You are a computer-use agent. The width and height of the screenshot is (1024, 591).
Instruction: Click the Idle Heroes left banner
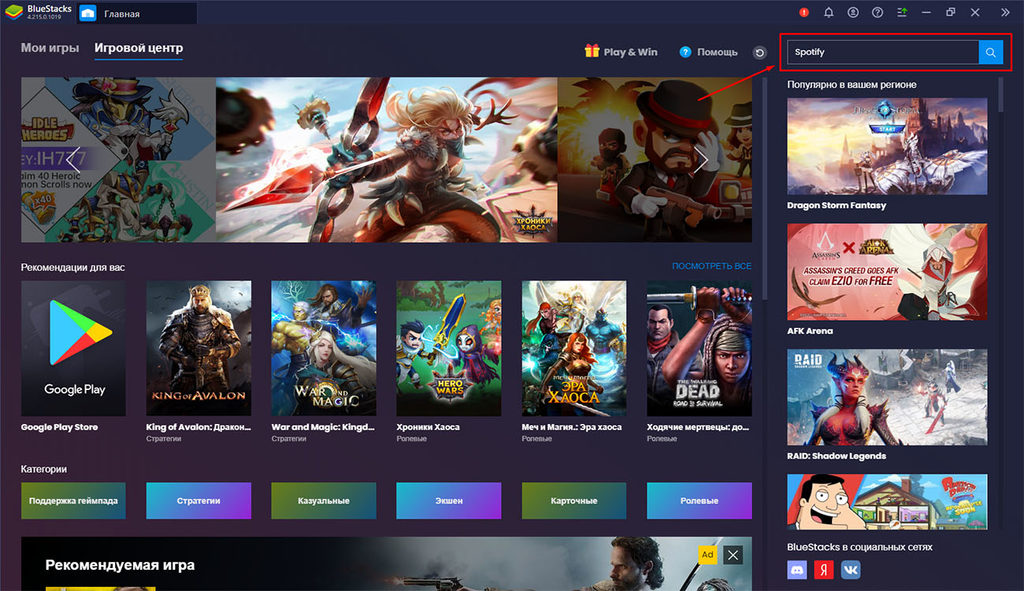click(x=118, y=160)
